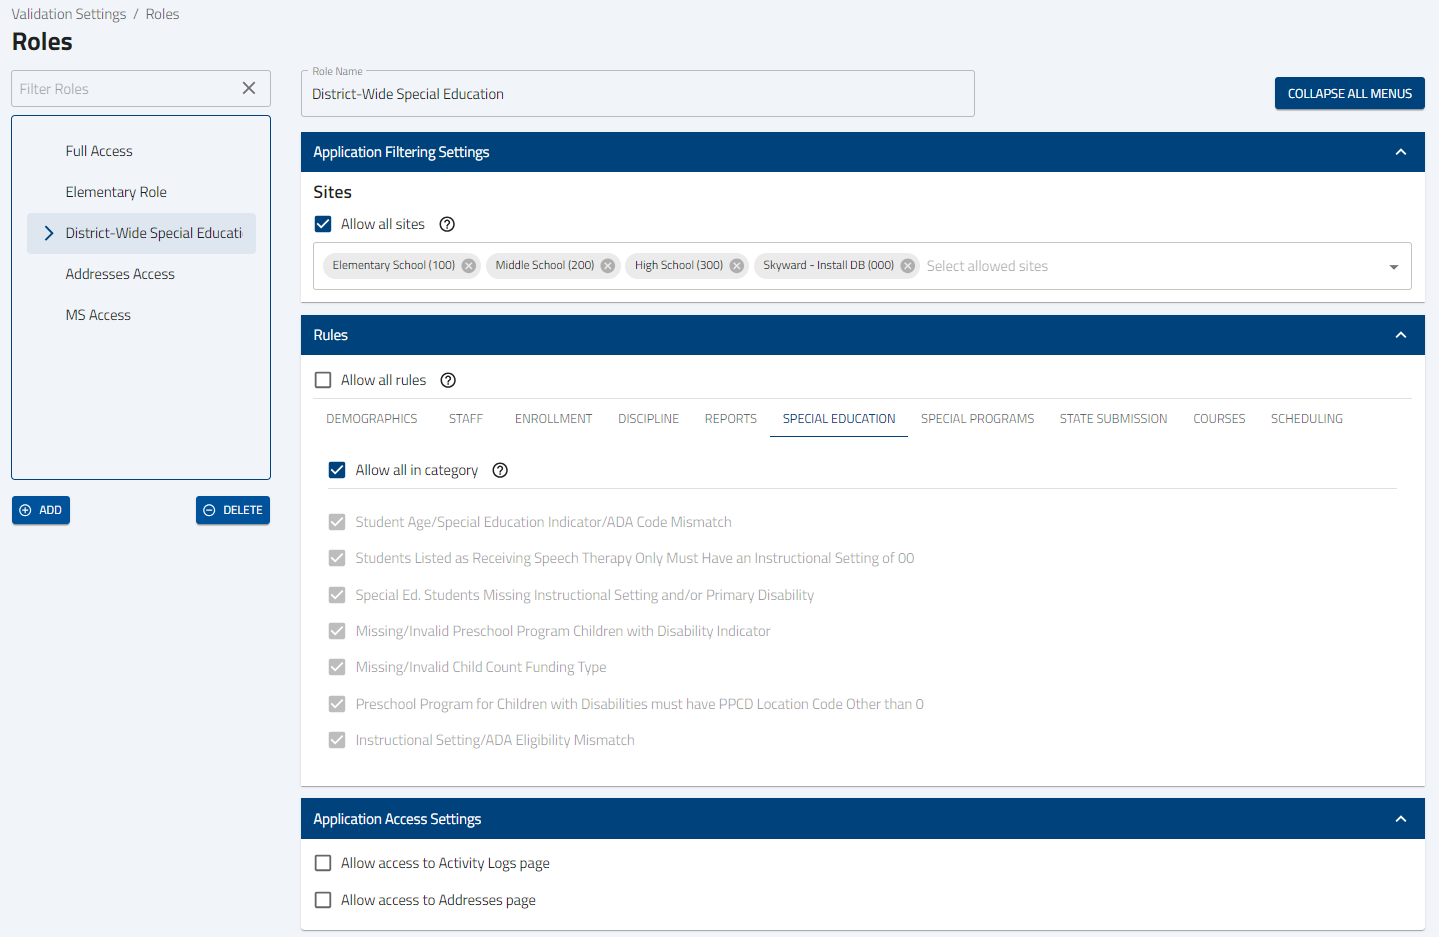Remove Middle School (200) site chip
1439x937 pixels.
[607, 266]
